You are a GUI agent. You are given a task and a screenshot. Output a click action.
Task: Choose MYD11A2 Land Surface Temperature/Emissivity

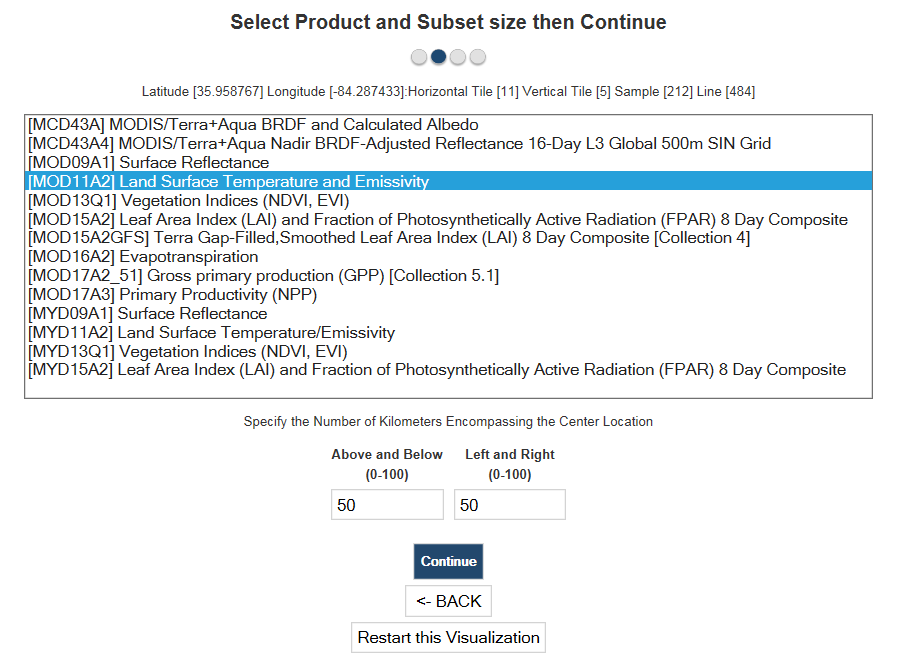click(211, 333)
